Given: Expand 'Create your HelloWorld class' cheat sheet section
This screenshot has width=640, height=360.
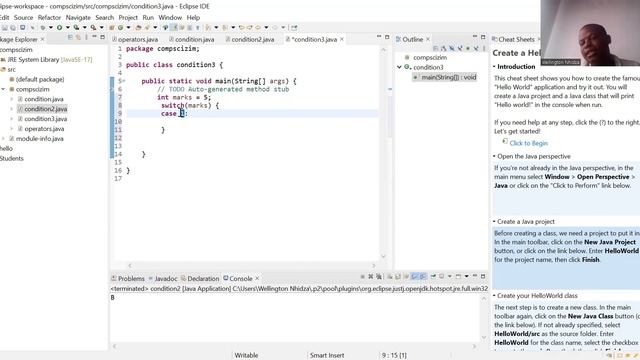Looking at the screenshot, I should click(537, 296).
